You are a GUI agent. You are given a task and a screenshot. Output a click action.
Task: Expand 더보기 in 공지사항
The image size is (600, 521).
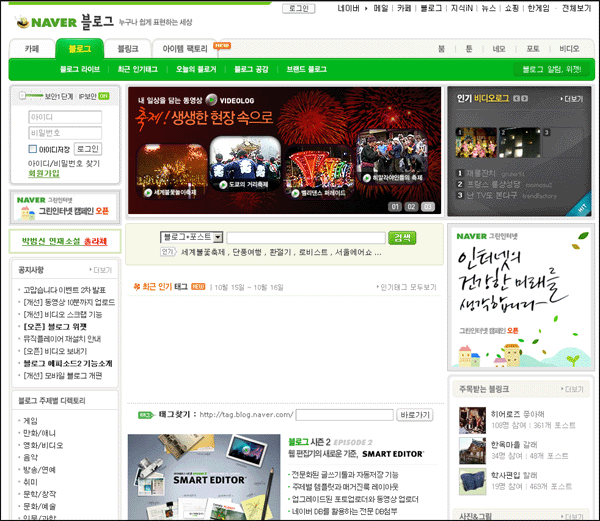101,270
